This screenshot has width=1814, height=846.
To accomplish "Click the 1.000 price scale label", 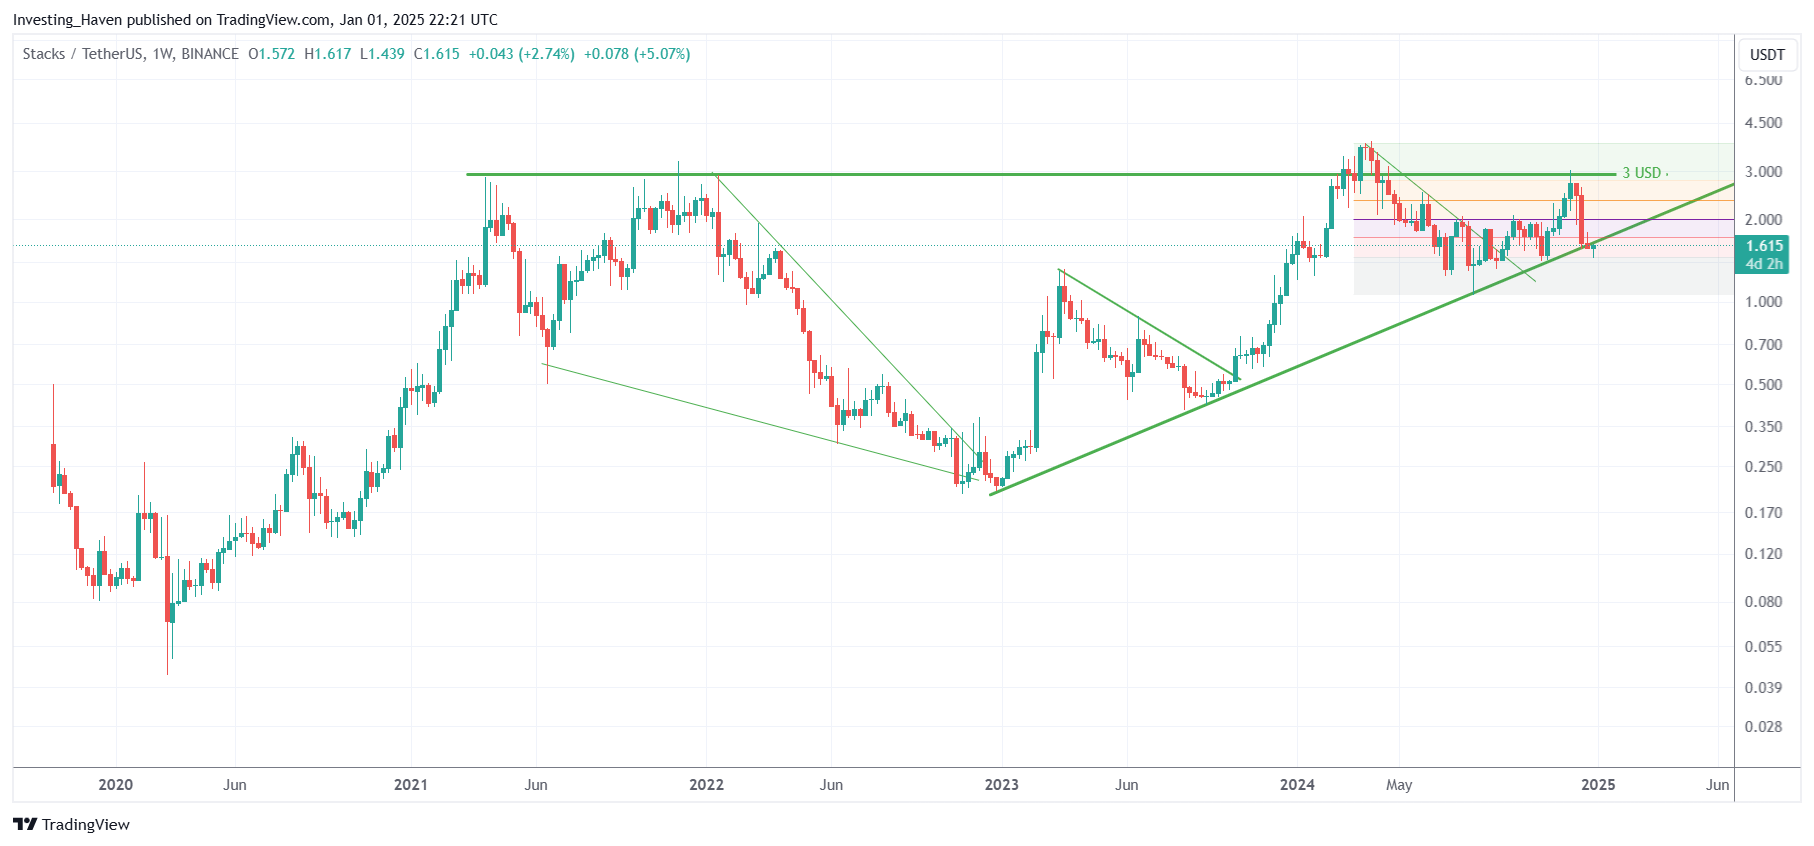I will (1763, 302).
